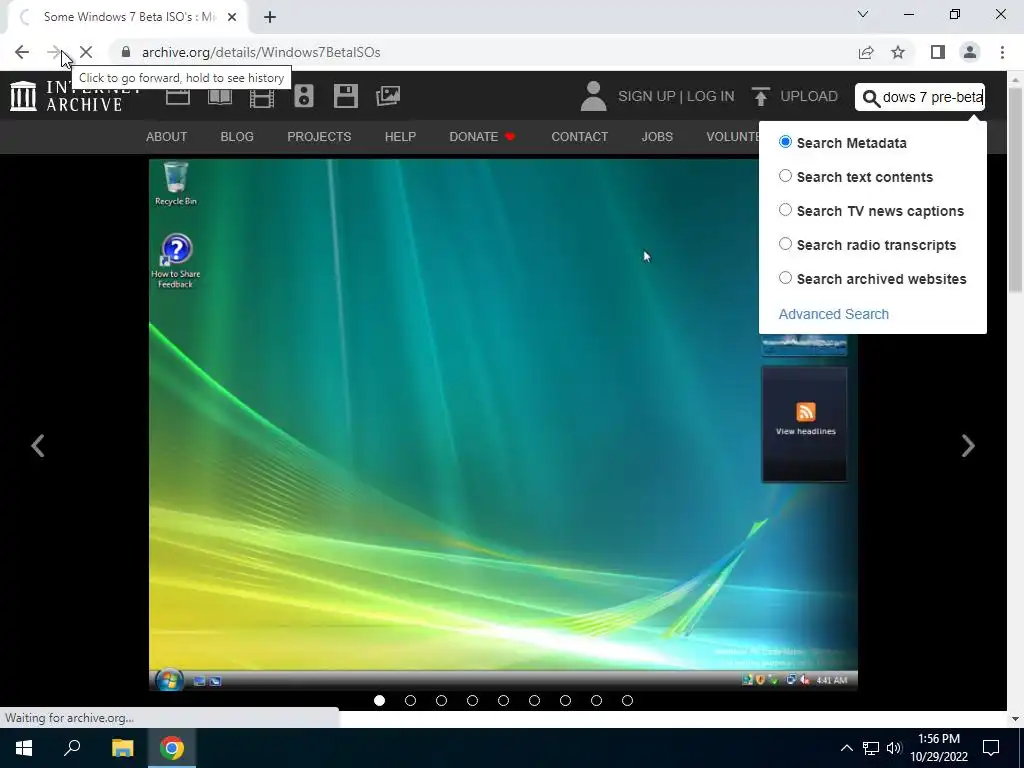The image size is (1024, 768).
Task: Go to last carousel image dot
Action: pyautogui.click(x=628, y=700)
